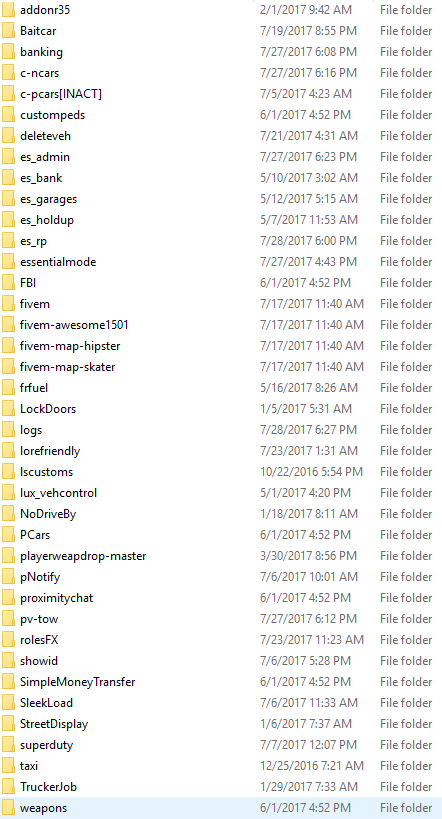Select the StreetDisplay File folder type text
Viewport: 442px width, 819px height.
tap(406, 724)
